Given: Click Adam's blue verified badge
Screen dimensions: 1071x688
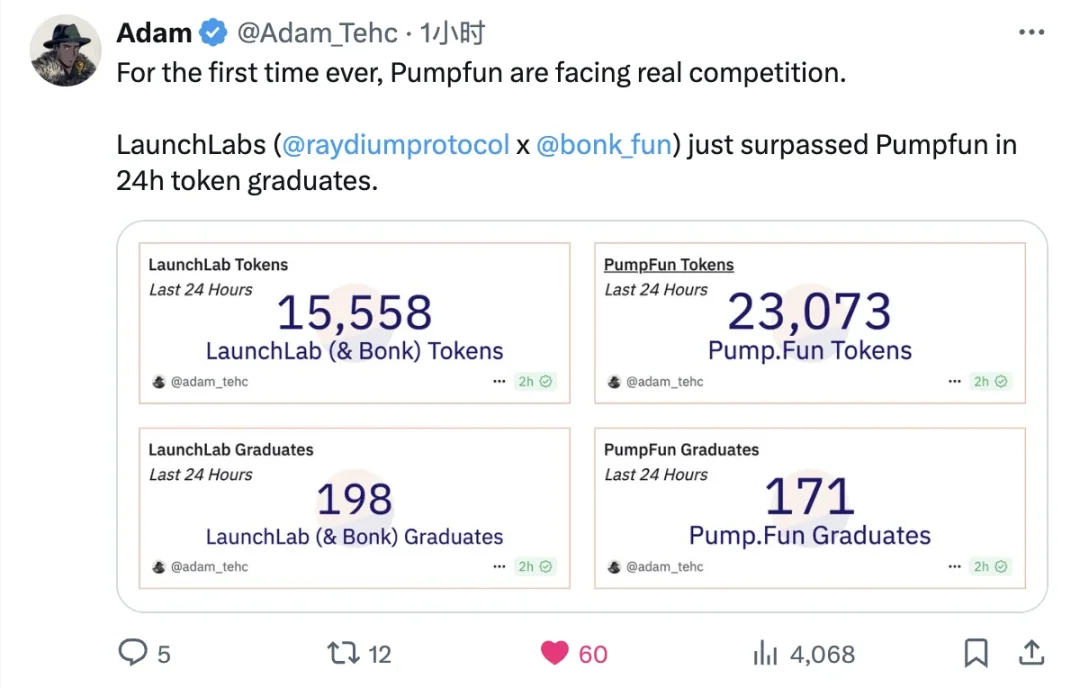Looking at the screenshot, I should [213, 31].
